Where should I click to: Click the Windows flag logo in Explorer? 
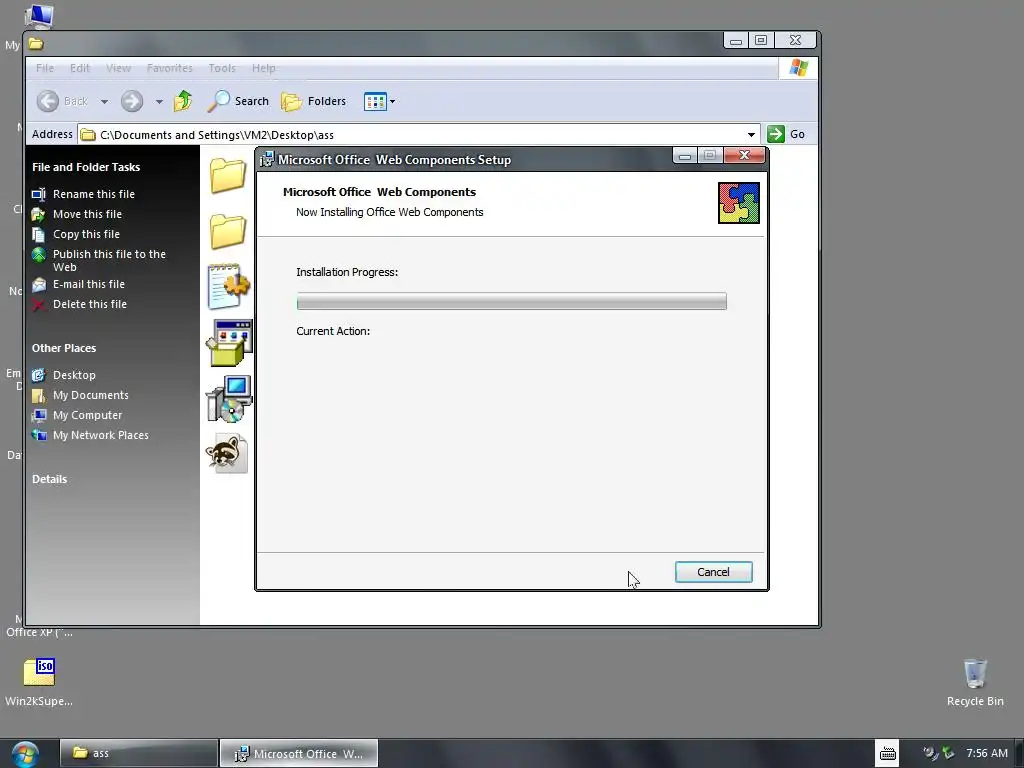(798, 68)
